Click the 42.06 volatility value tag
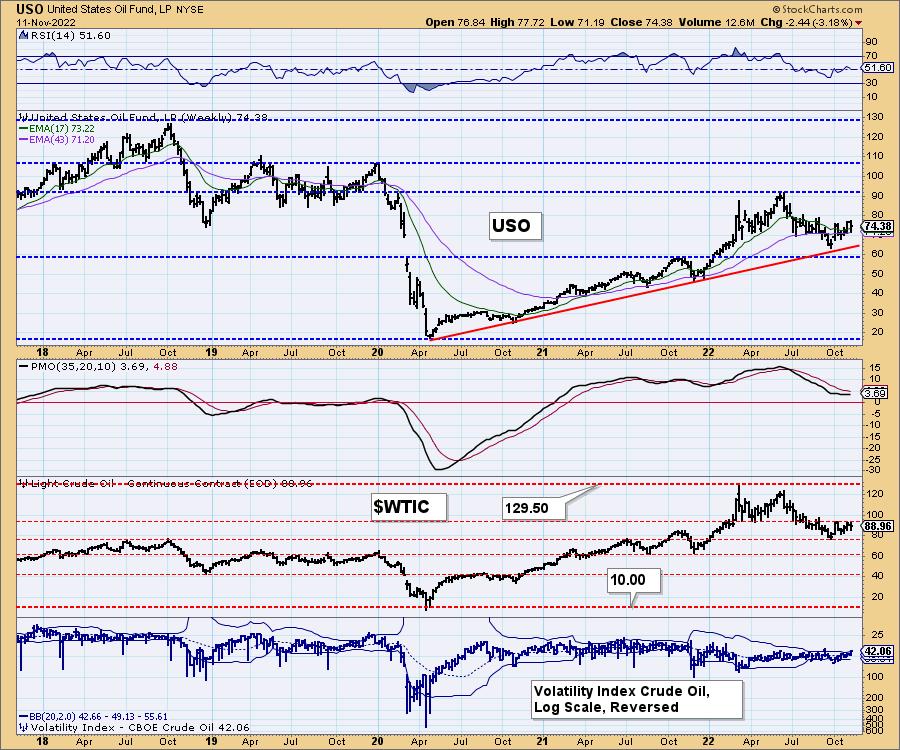Image resolution: width=900 pixels, height=750 pixels. pyautogui.click(x=879, y=651)
